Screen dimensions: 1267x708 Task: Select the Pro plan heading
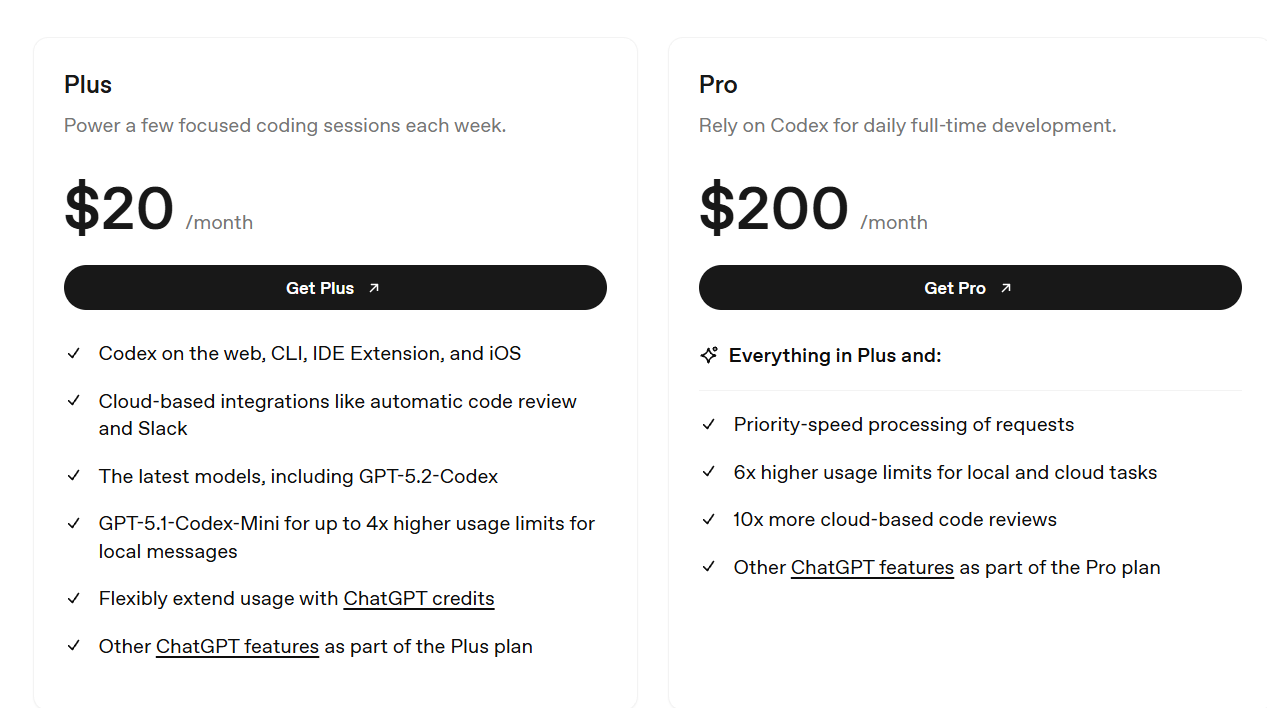718,85
